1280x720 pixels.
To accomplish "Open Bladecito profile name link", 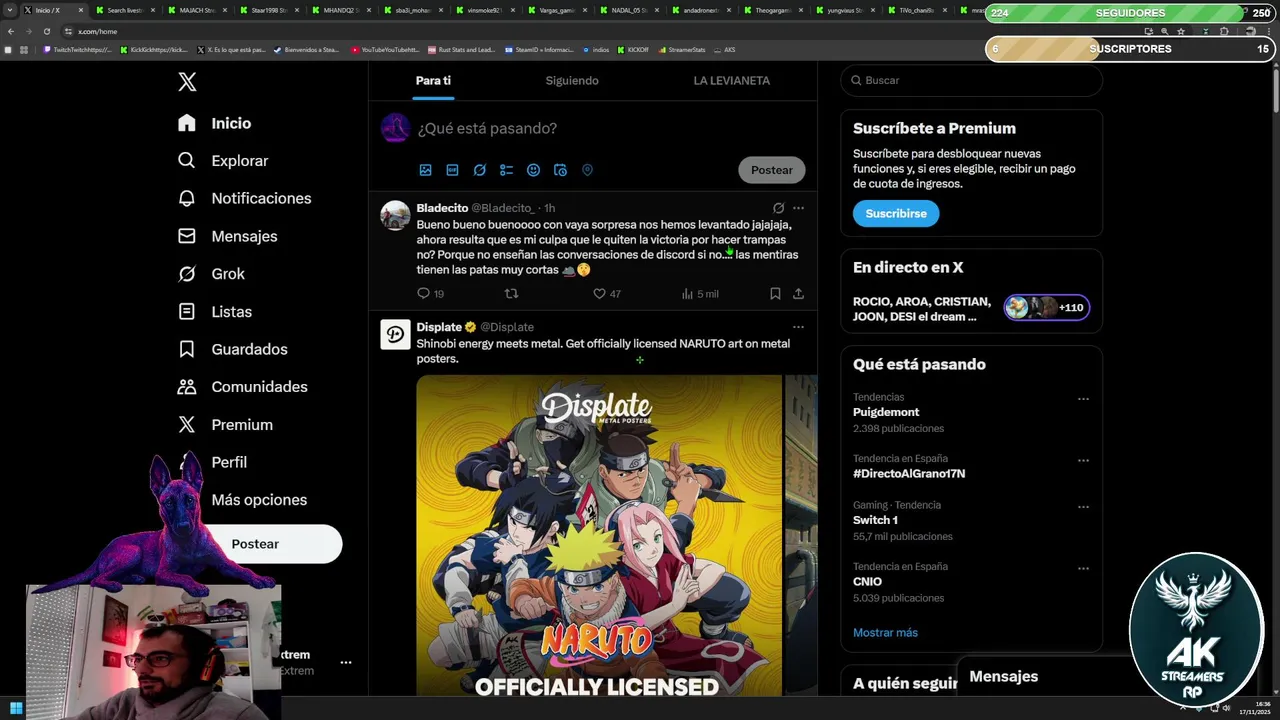I will 442,208.
